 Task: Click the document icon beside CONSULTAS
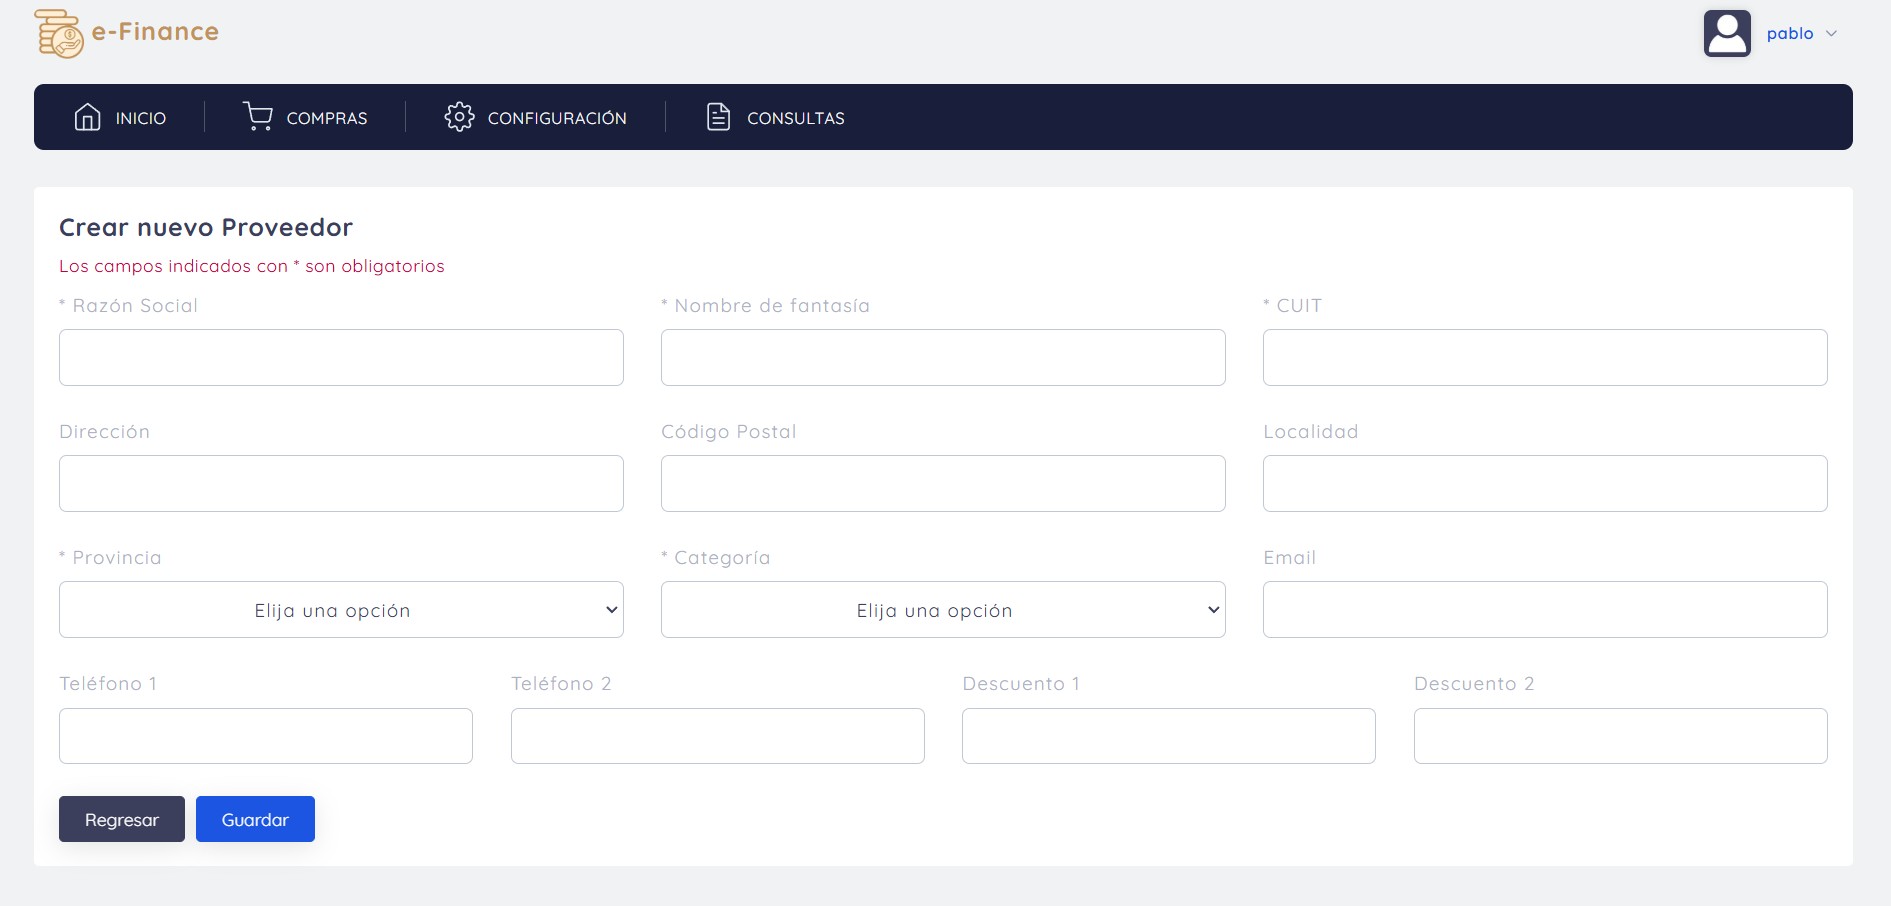click(x=717, y=117)
